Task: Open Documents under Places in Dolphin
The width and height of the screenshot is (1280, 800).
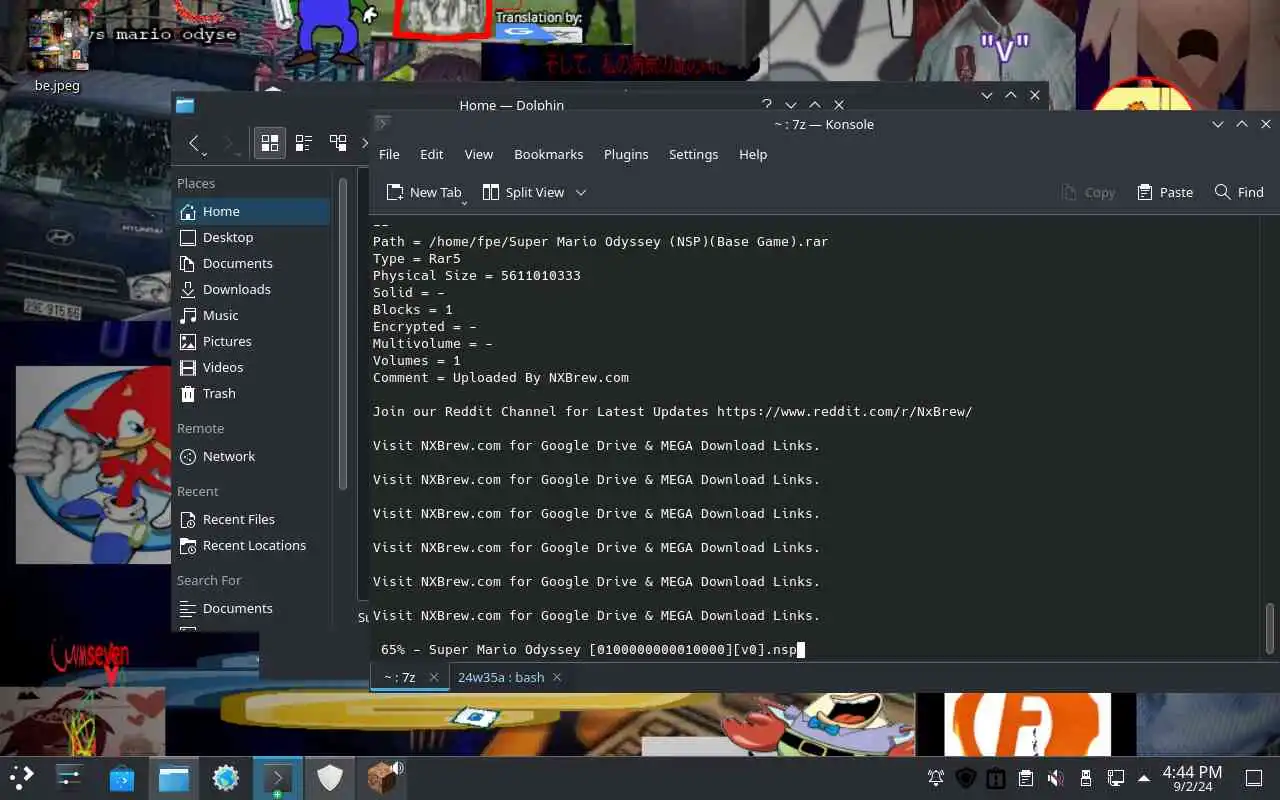Action: pos(253,263)
